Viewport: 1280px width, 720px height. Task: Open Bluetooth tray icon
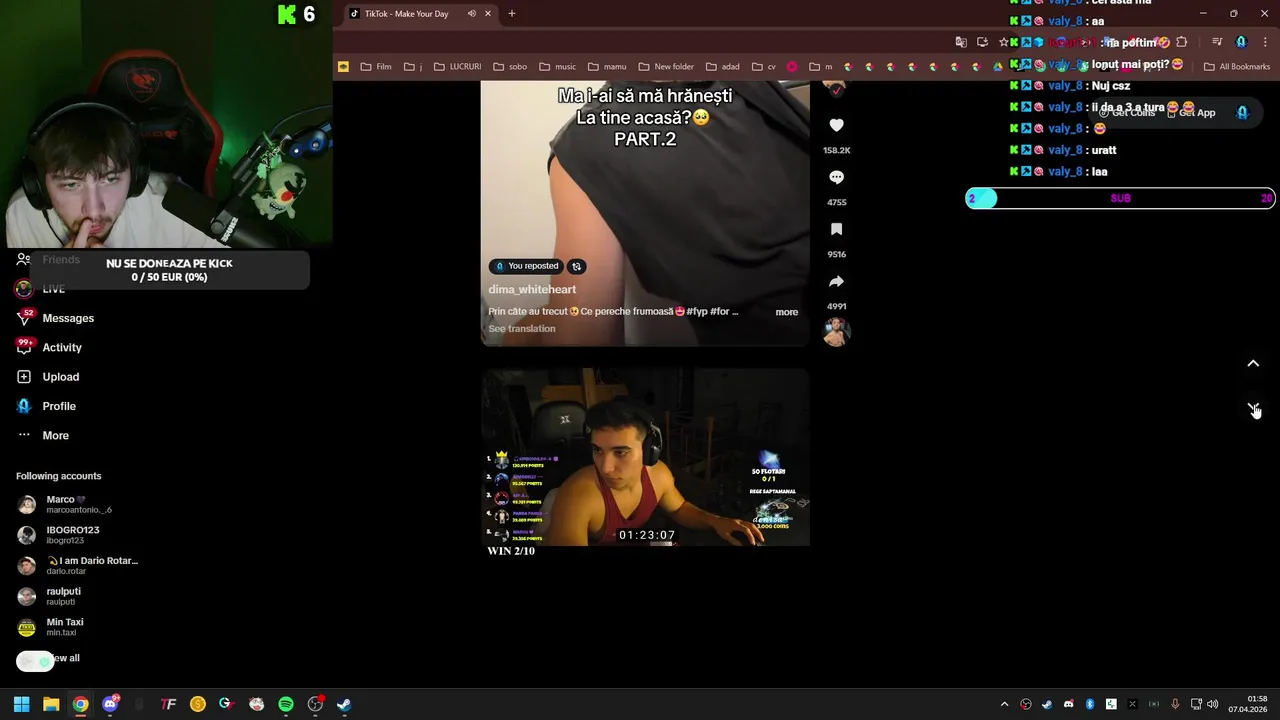point(1090,704)
